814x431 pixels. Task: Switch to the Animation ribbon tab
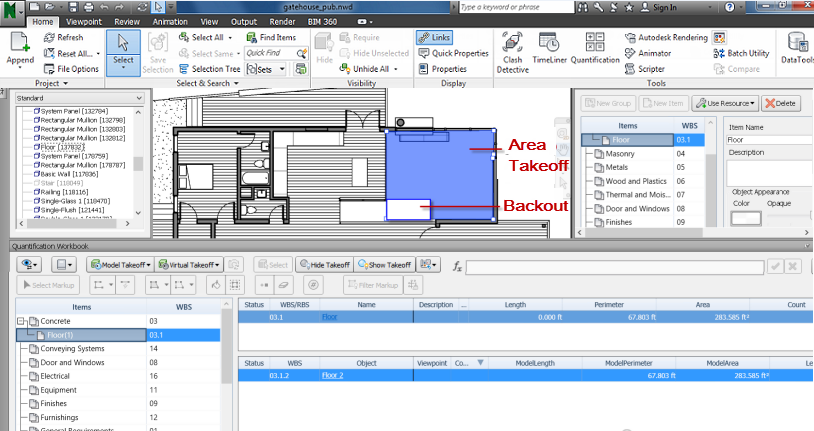170,22
